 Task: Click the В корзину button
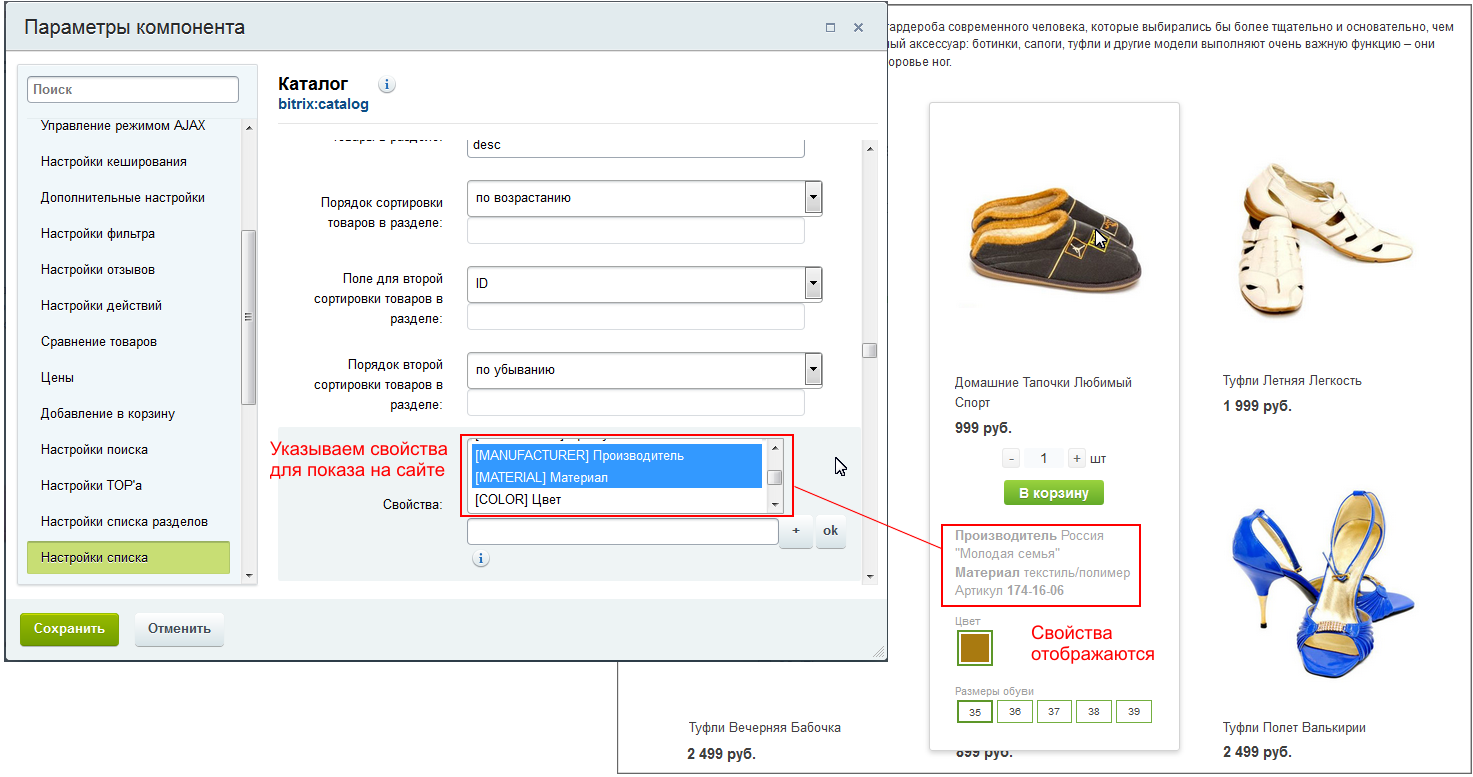[1053, 492]
